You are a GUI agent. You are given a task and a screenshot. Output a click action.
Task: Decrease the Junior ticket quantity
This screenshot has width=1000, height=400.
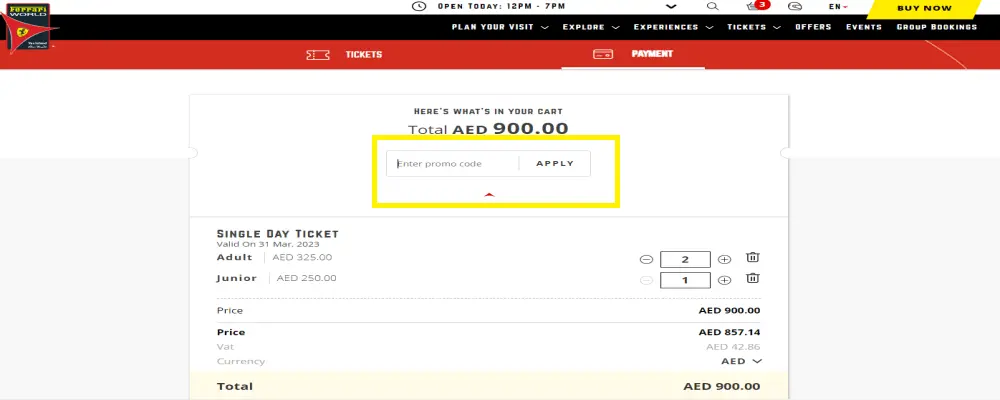pyautogui.click(x=646, y=280)
